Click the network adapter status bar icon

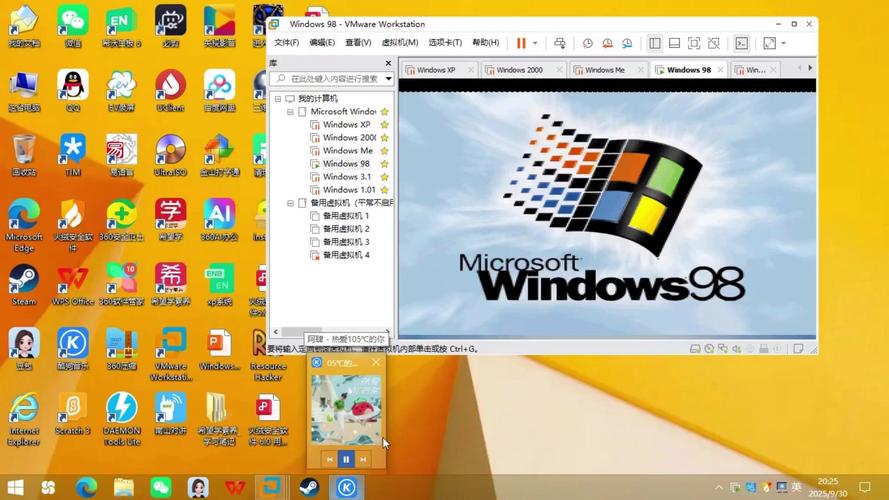point(723,349)
